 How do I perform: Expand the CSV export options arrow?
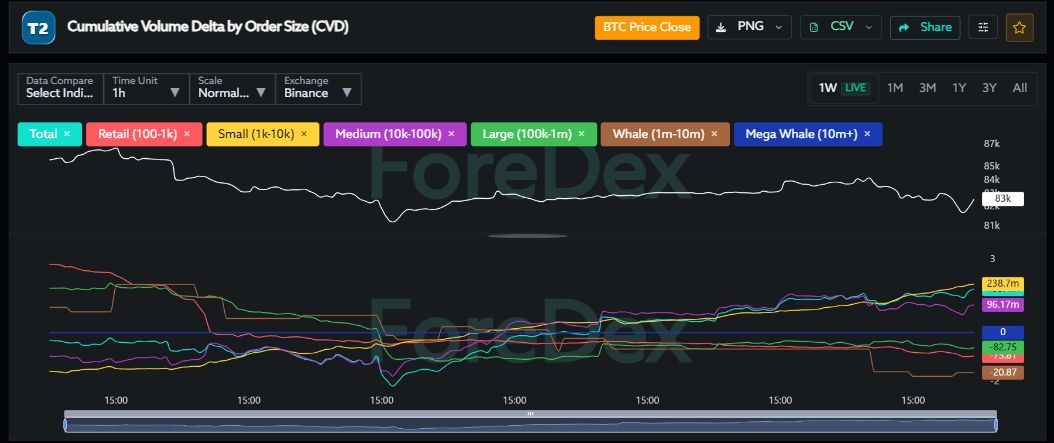point(868,28)
